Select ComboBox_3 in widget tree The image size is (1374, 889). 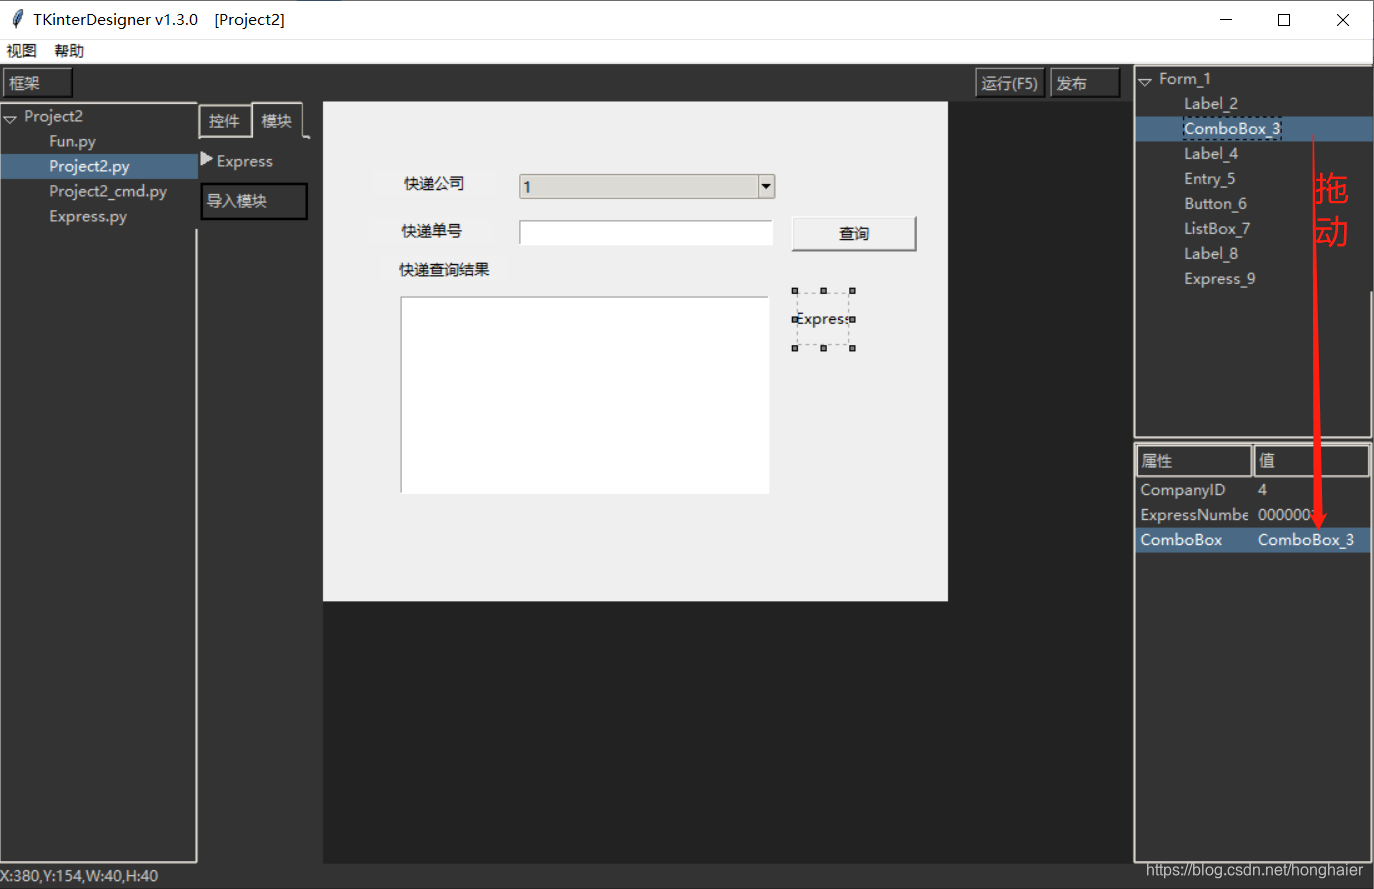(1232, 129)
